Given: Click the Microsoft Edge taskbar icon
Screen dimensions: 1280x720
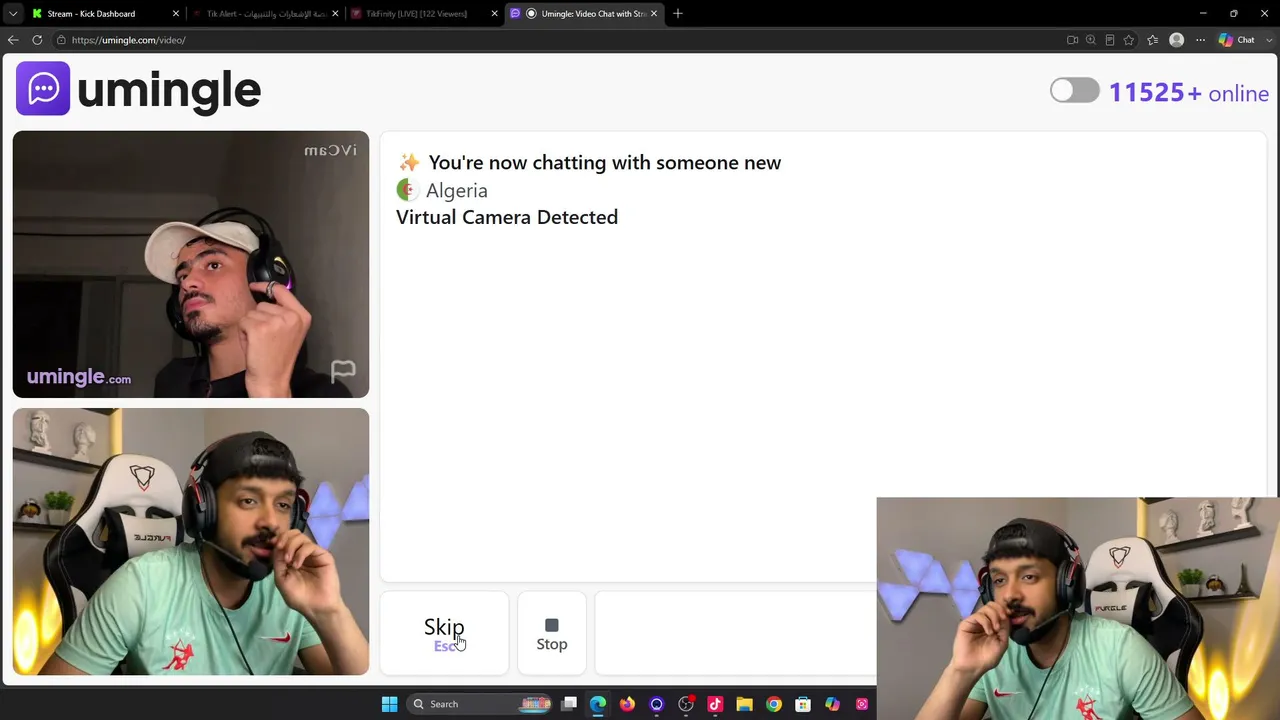Looking at the screenshot, I should [x=598, y=704].
